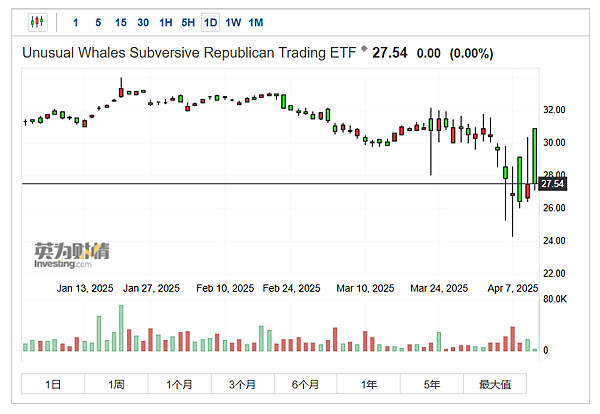Click the (0.00%) change percentage
The image size is (600, 414).
pyautogui.click(x=471, y=53)
